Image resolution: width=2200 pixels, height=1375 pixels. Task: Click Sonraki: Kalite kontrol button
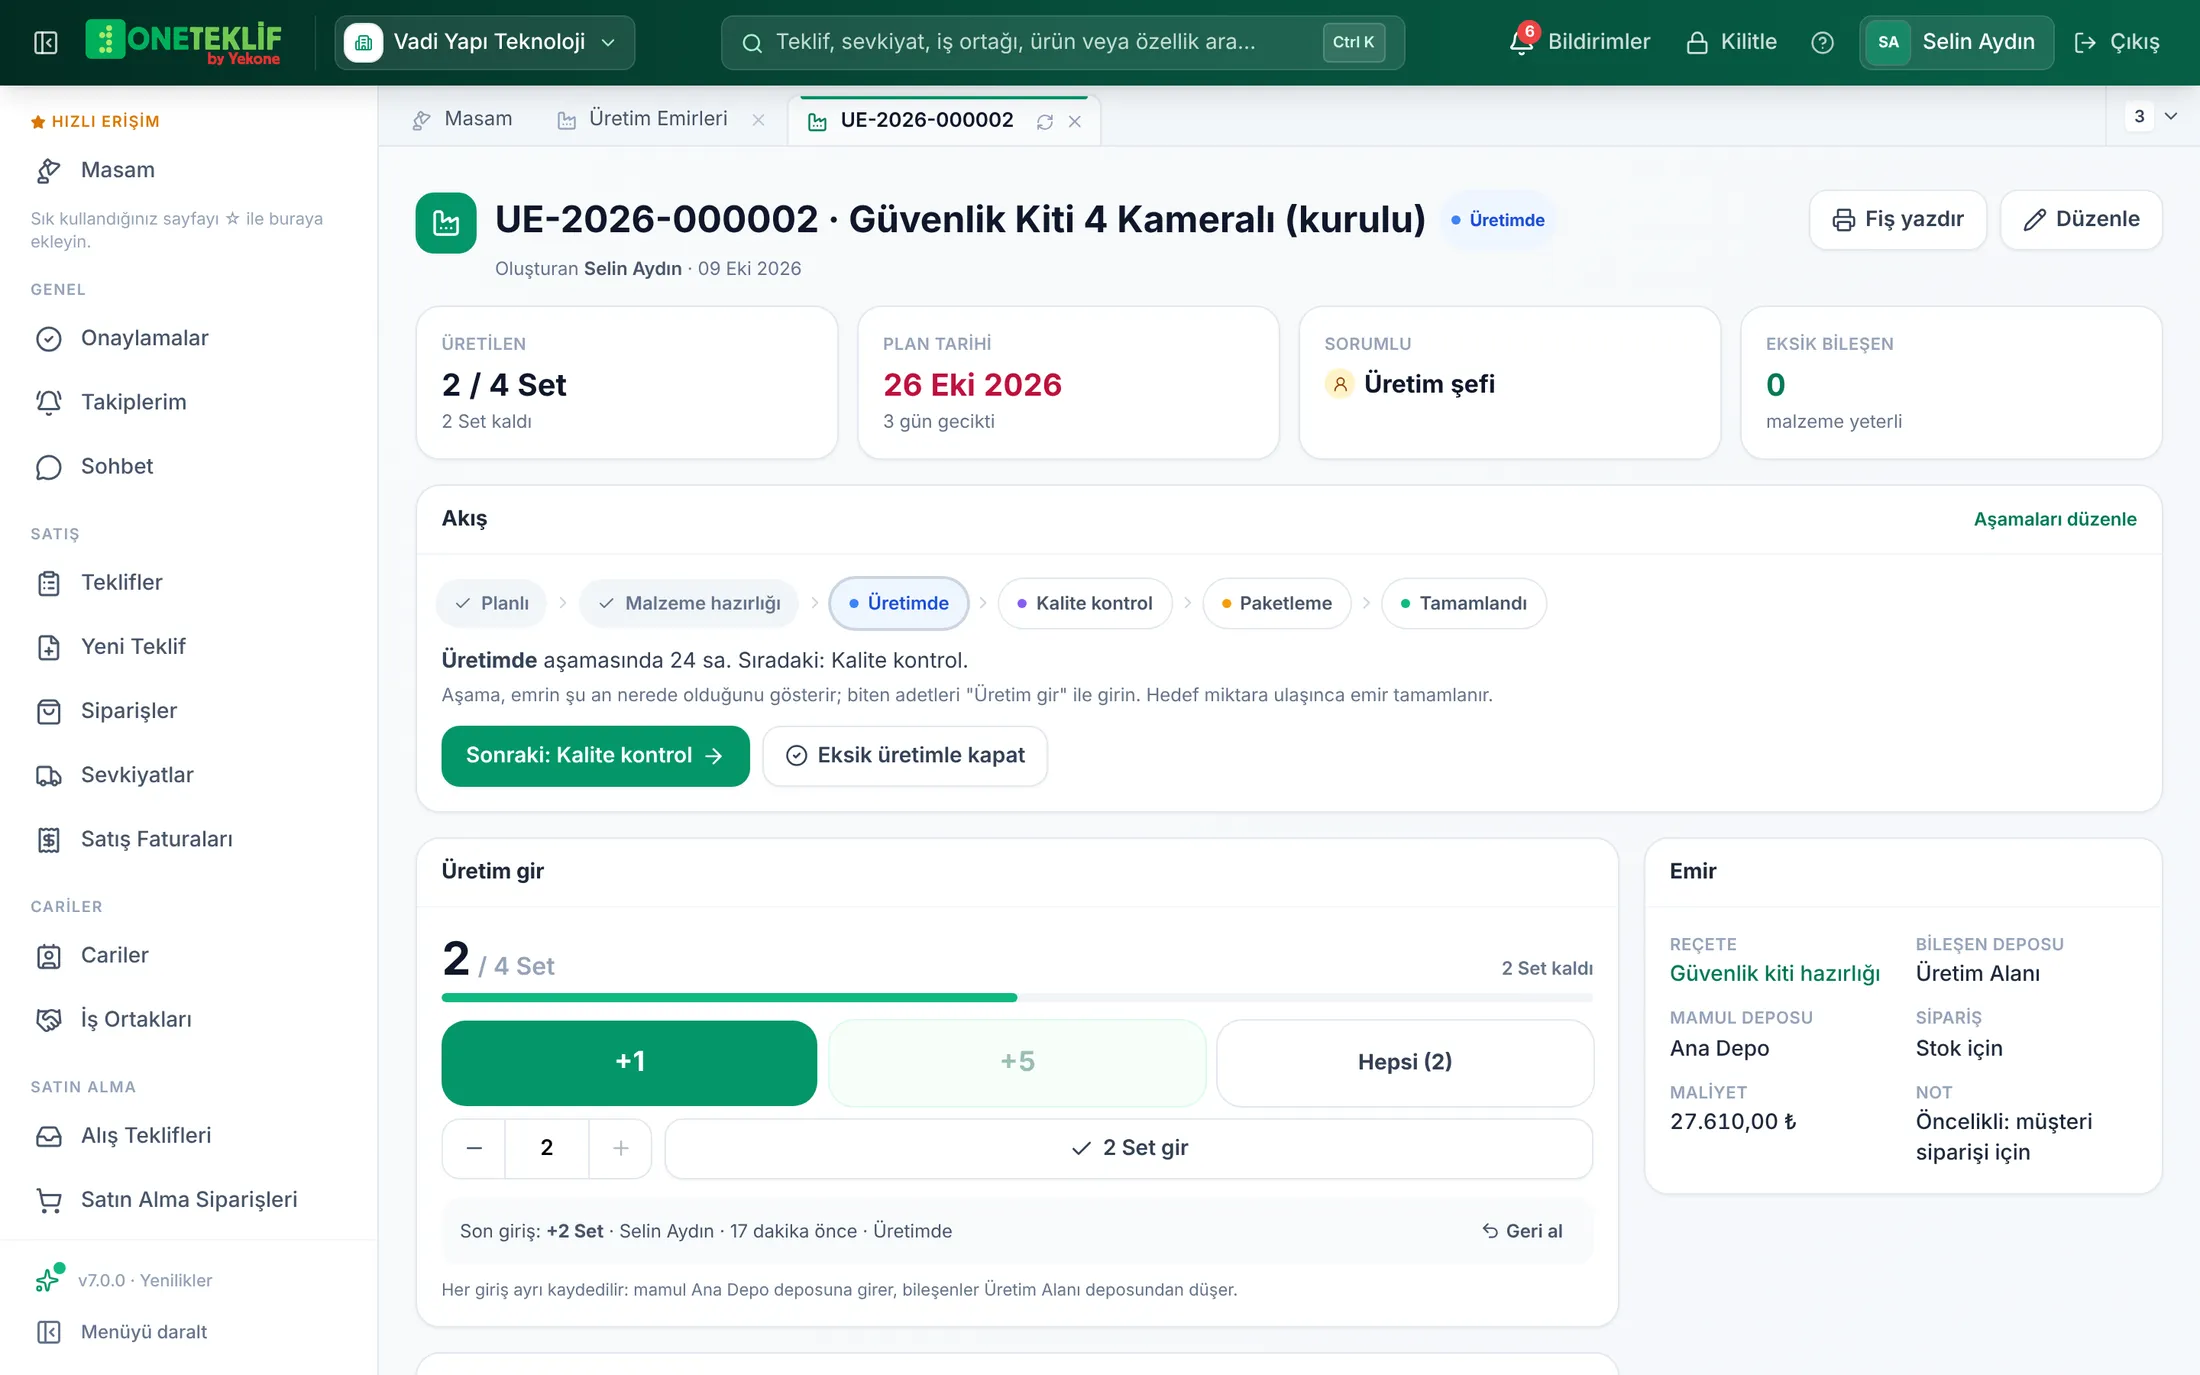595,756
